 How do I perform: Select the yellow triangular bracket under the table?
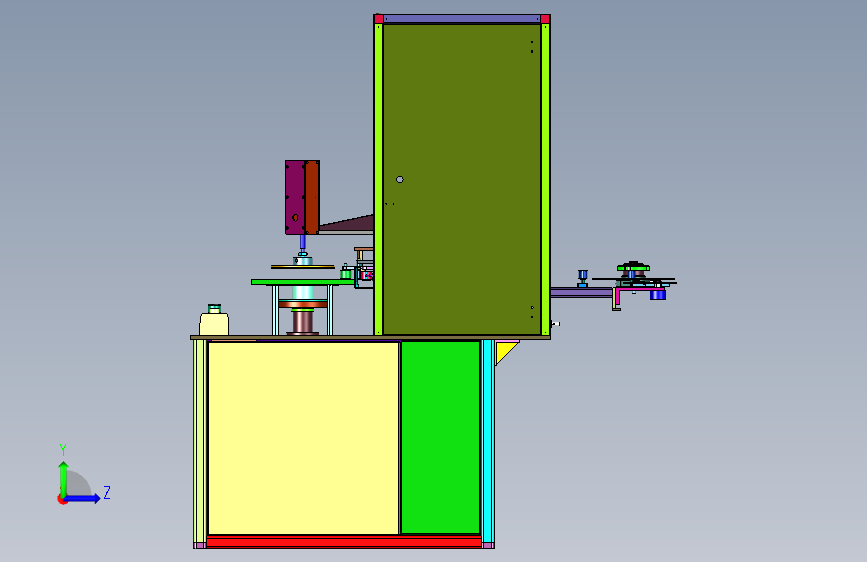coord(505,352)
